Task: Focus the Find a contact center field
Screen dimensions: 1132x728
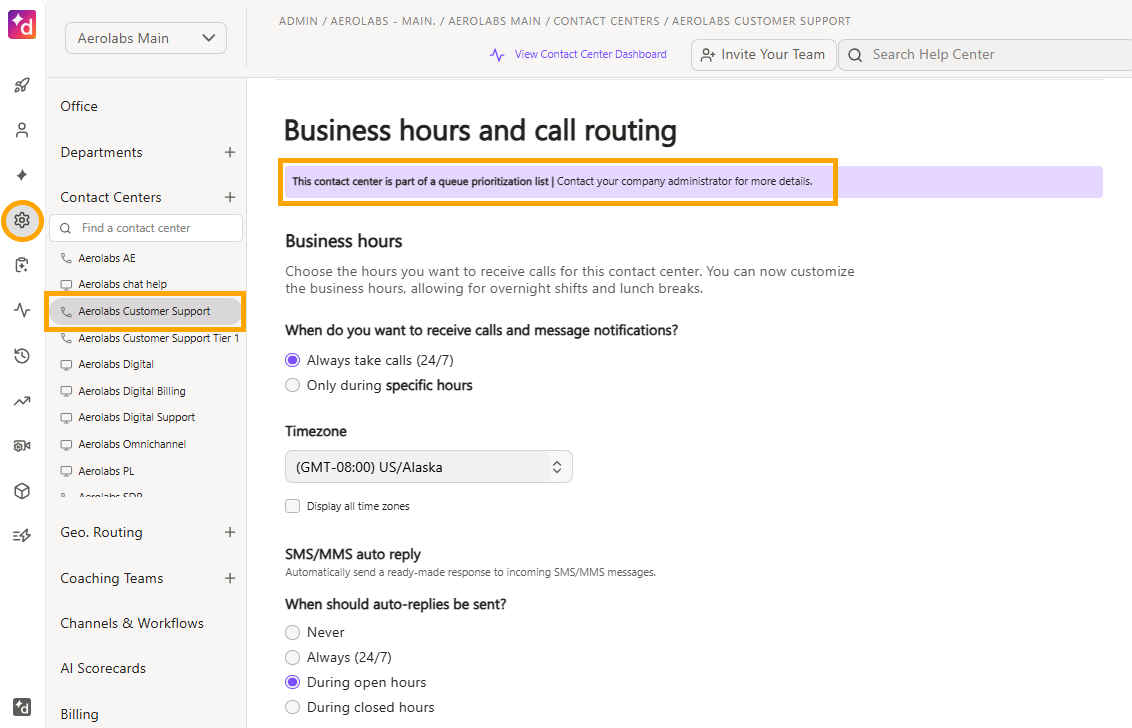Action: pyautogui.click(x=146, y=228)
